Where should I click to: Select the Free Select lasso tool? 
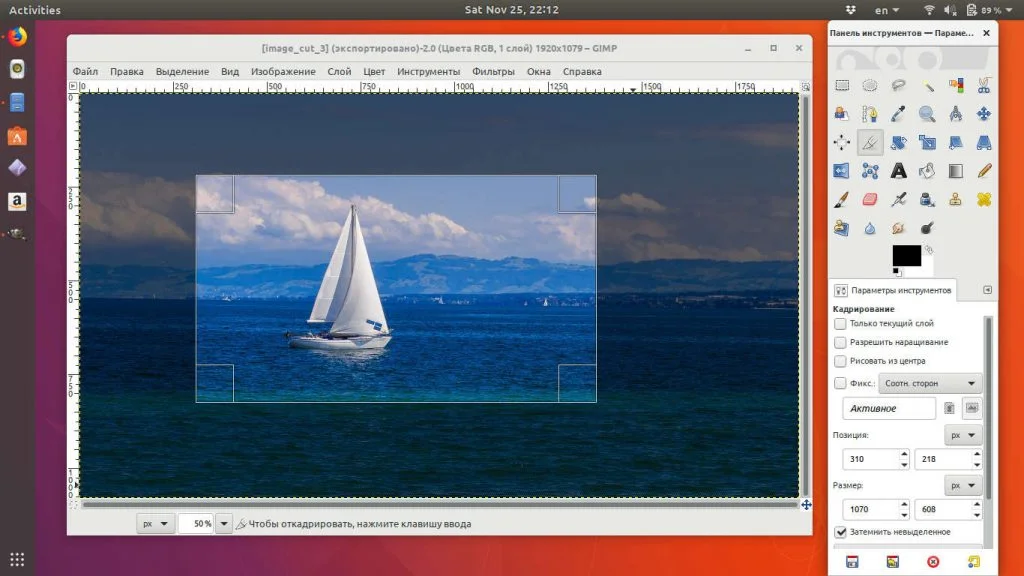tap(899, 86)
